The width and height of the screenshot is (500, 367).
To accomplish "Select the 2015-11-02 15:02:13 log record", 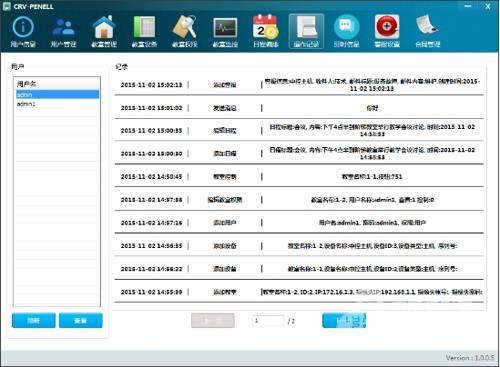I will tap(299, 85).
